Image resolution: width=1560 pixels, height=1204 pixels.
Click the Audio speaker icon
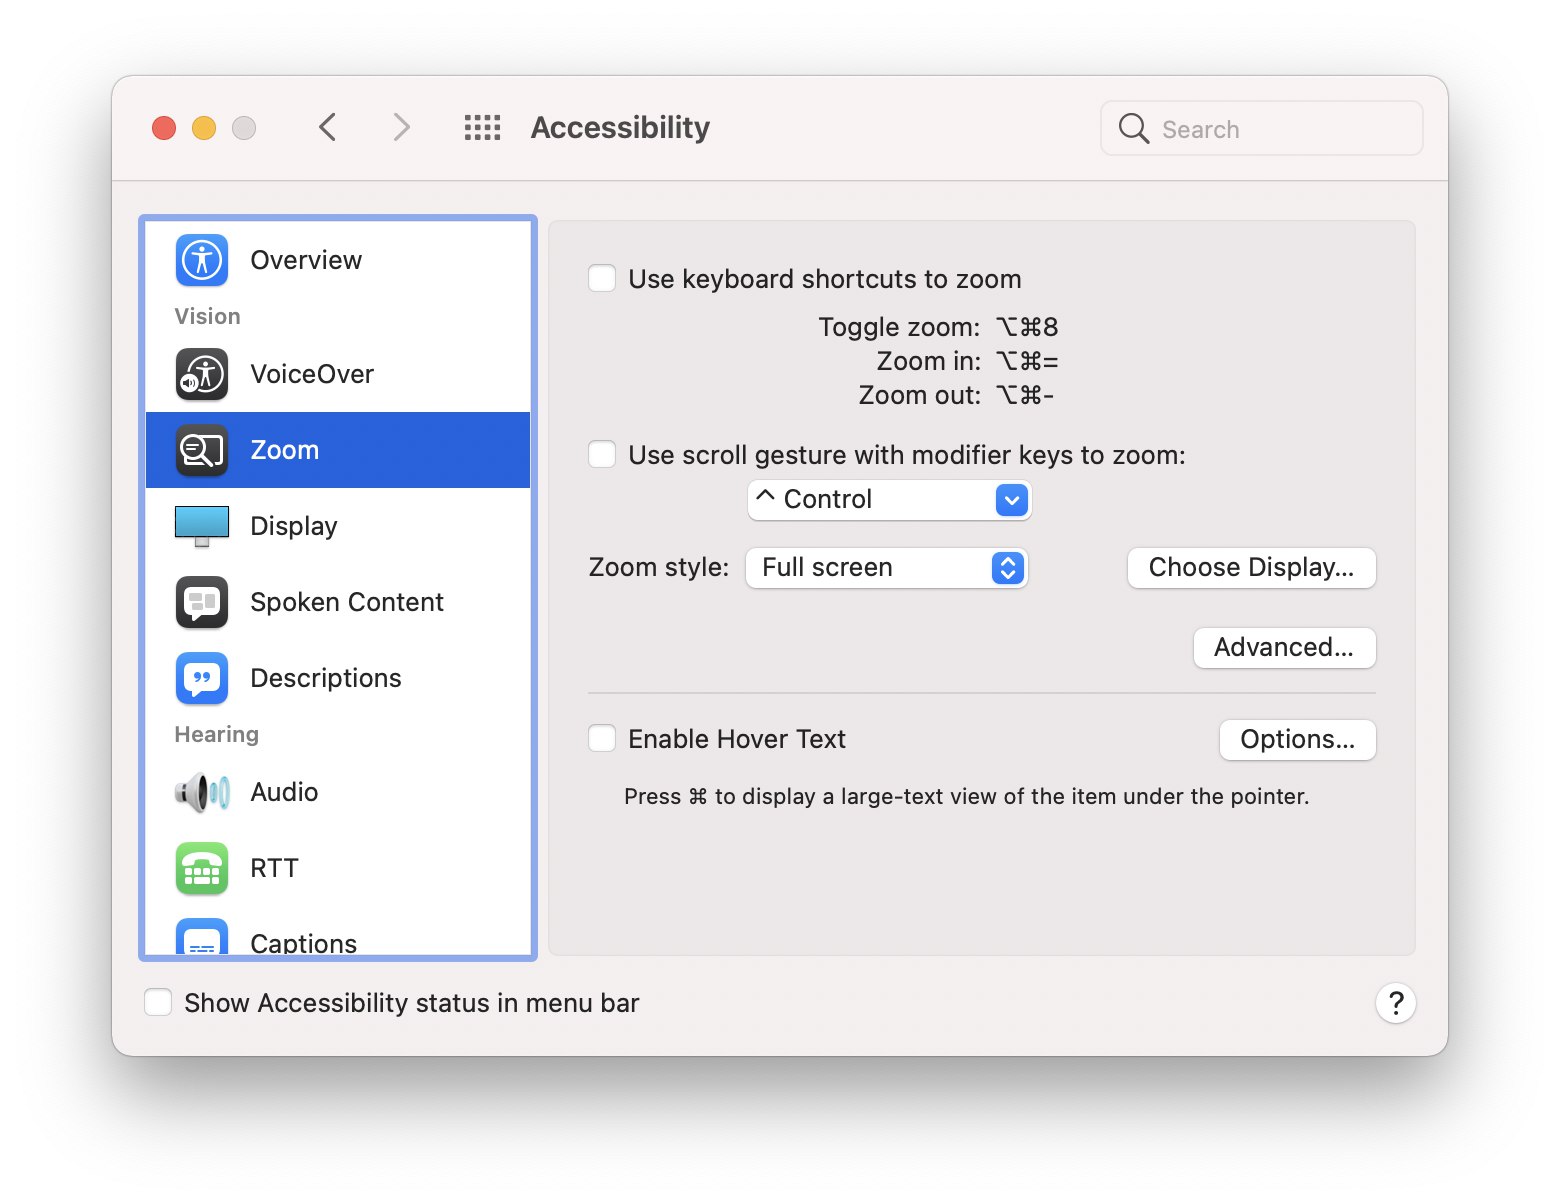202,792
